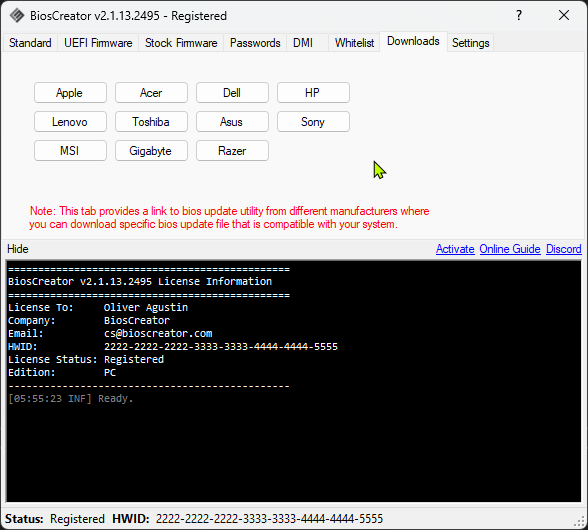The image size is (588, 530).
Task: Open Acer BIOS download link button
Action: (x=151, y=93)
